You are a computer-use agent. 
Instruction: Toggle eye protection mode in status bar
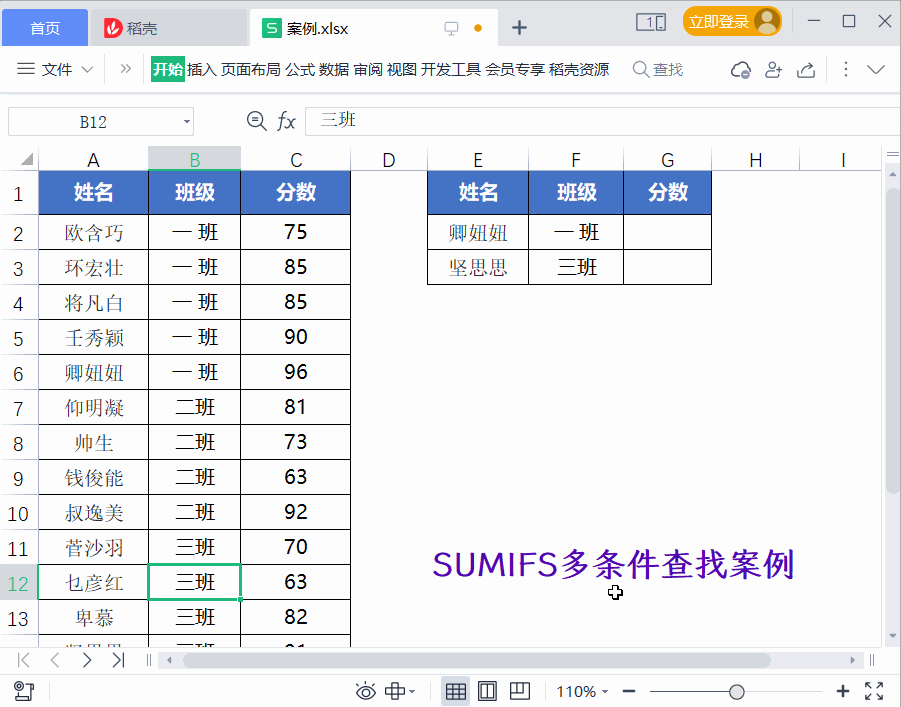366,690
